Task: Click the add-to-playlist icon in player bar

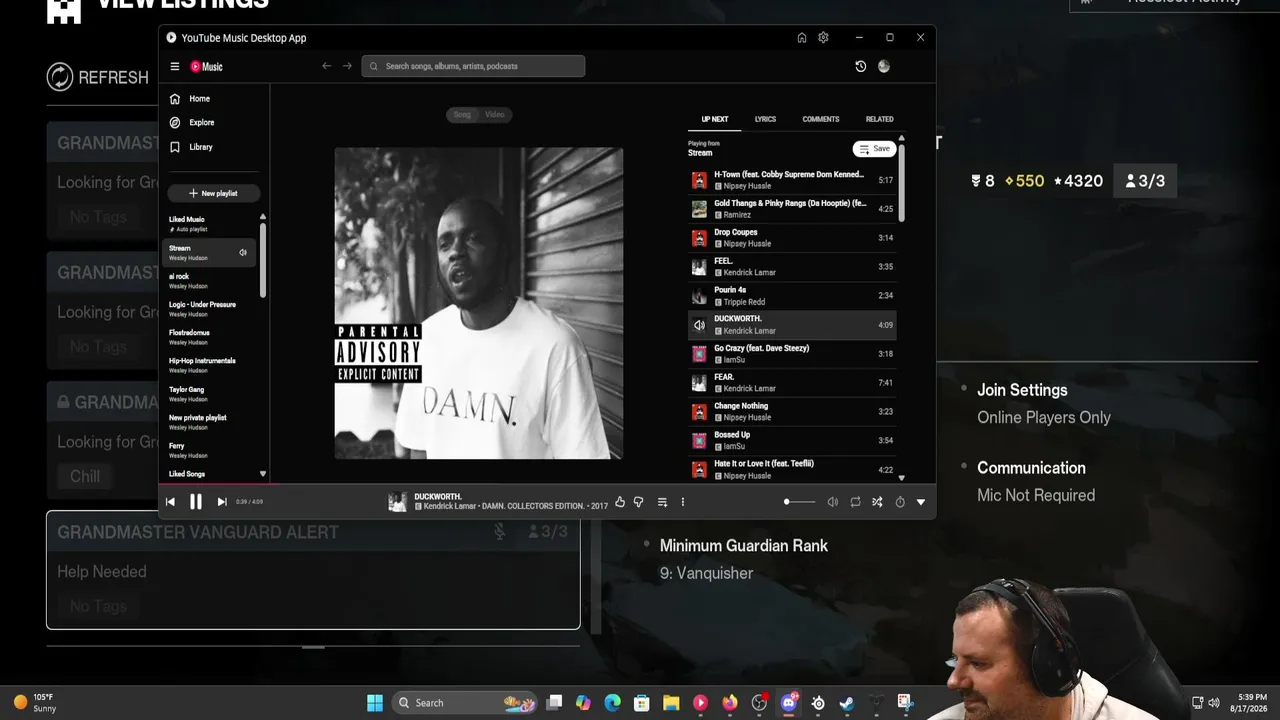Action: click(662, 502)
